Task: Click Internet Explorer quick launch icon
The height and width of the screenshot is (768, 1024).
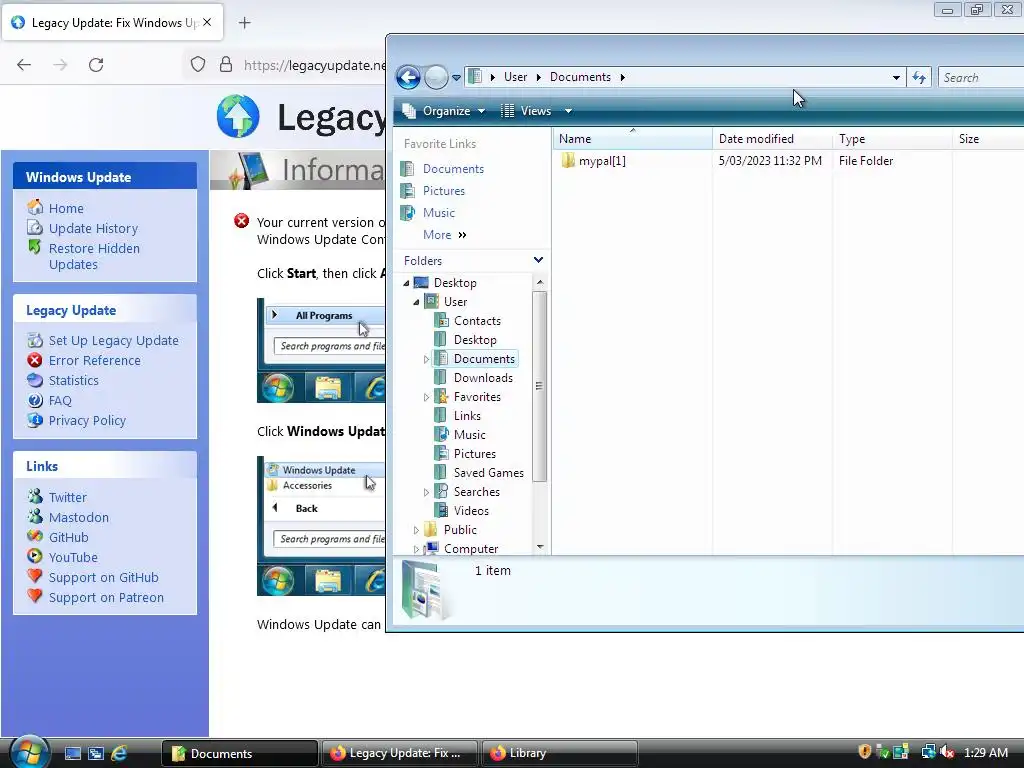Action: tap(119, 753)
